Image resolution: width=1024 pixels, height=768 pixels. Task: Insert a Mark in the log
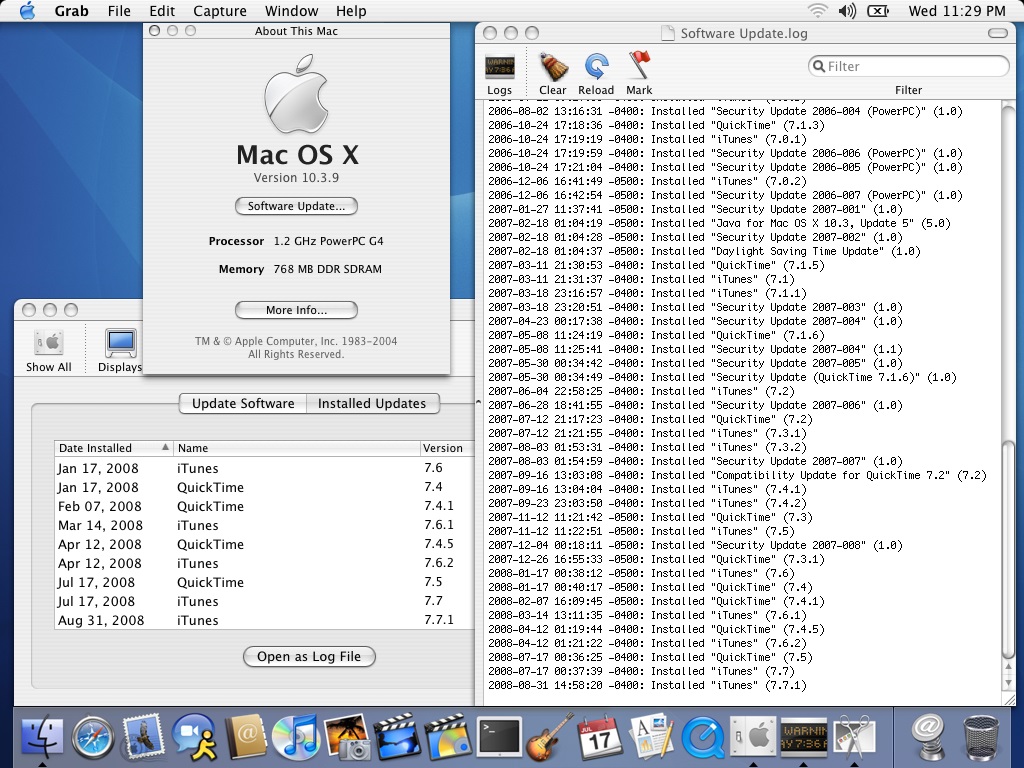click(x=639, y=74)
